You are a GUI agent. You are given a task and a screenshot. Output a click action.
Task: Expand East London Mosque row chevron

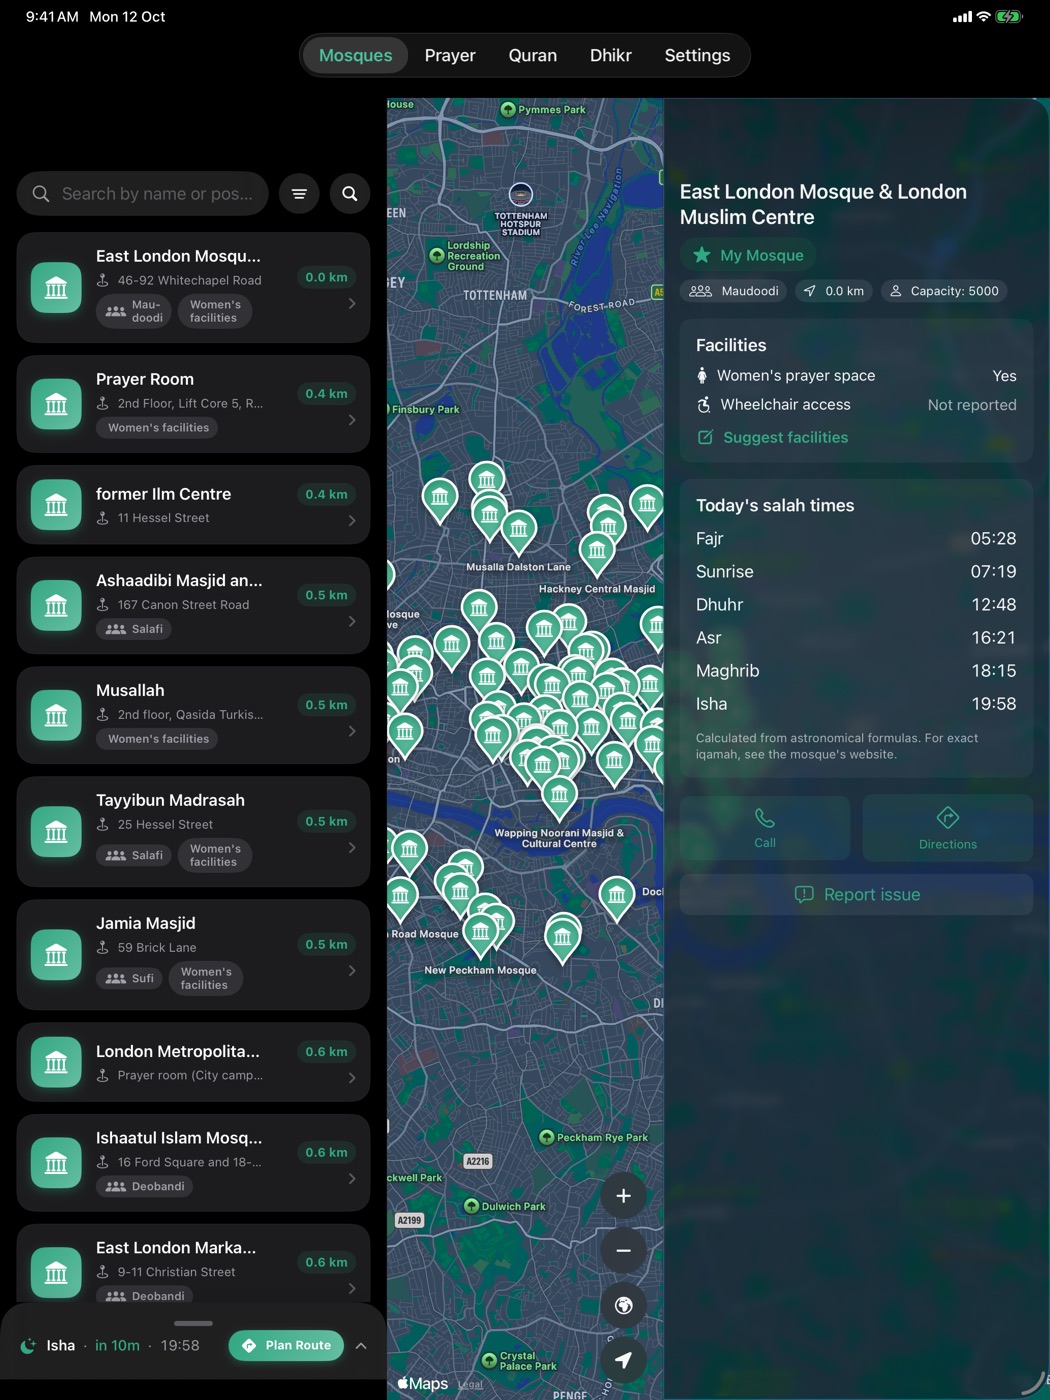click(x=352, y=303)
